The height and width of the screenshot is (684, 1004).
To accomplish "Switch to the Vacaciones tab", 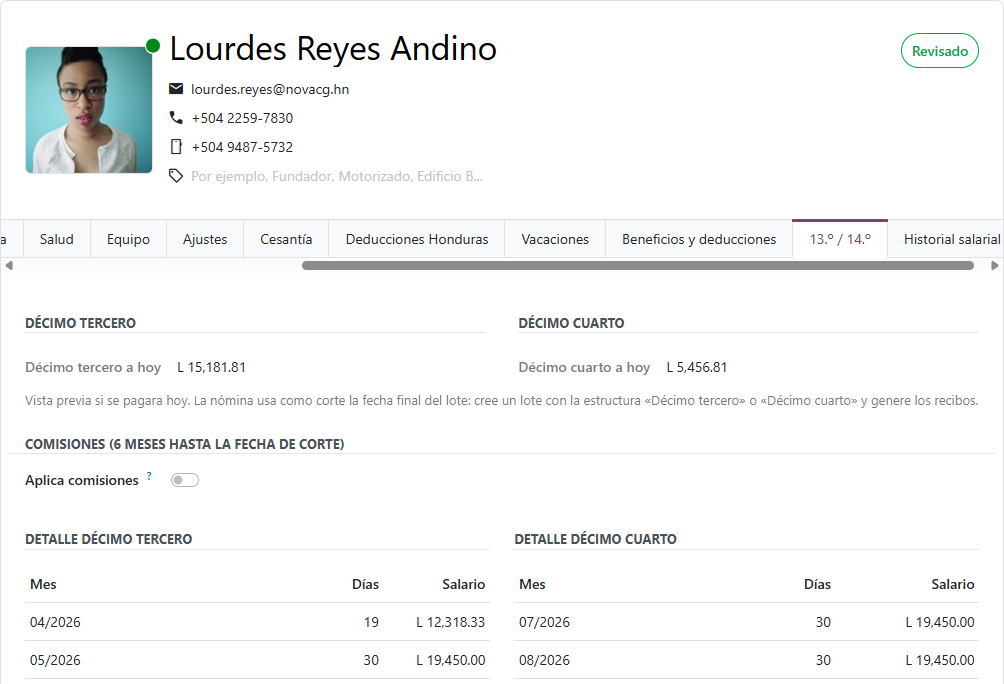I will (555, 239).
